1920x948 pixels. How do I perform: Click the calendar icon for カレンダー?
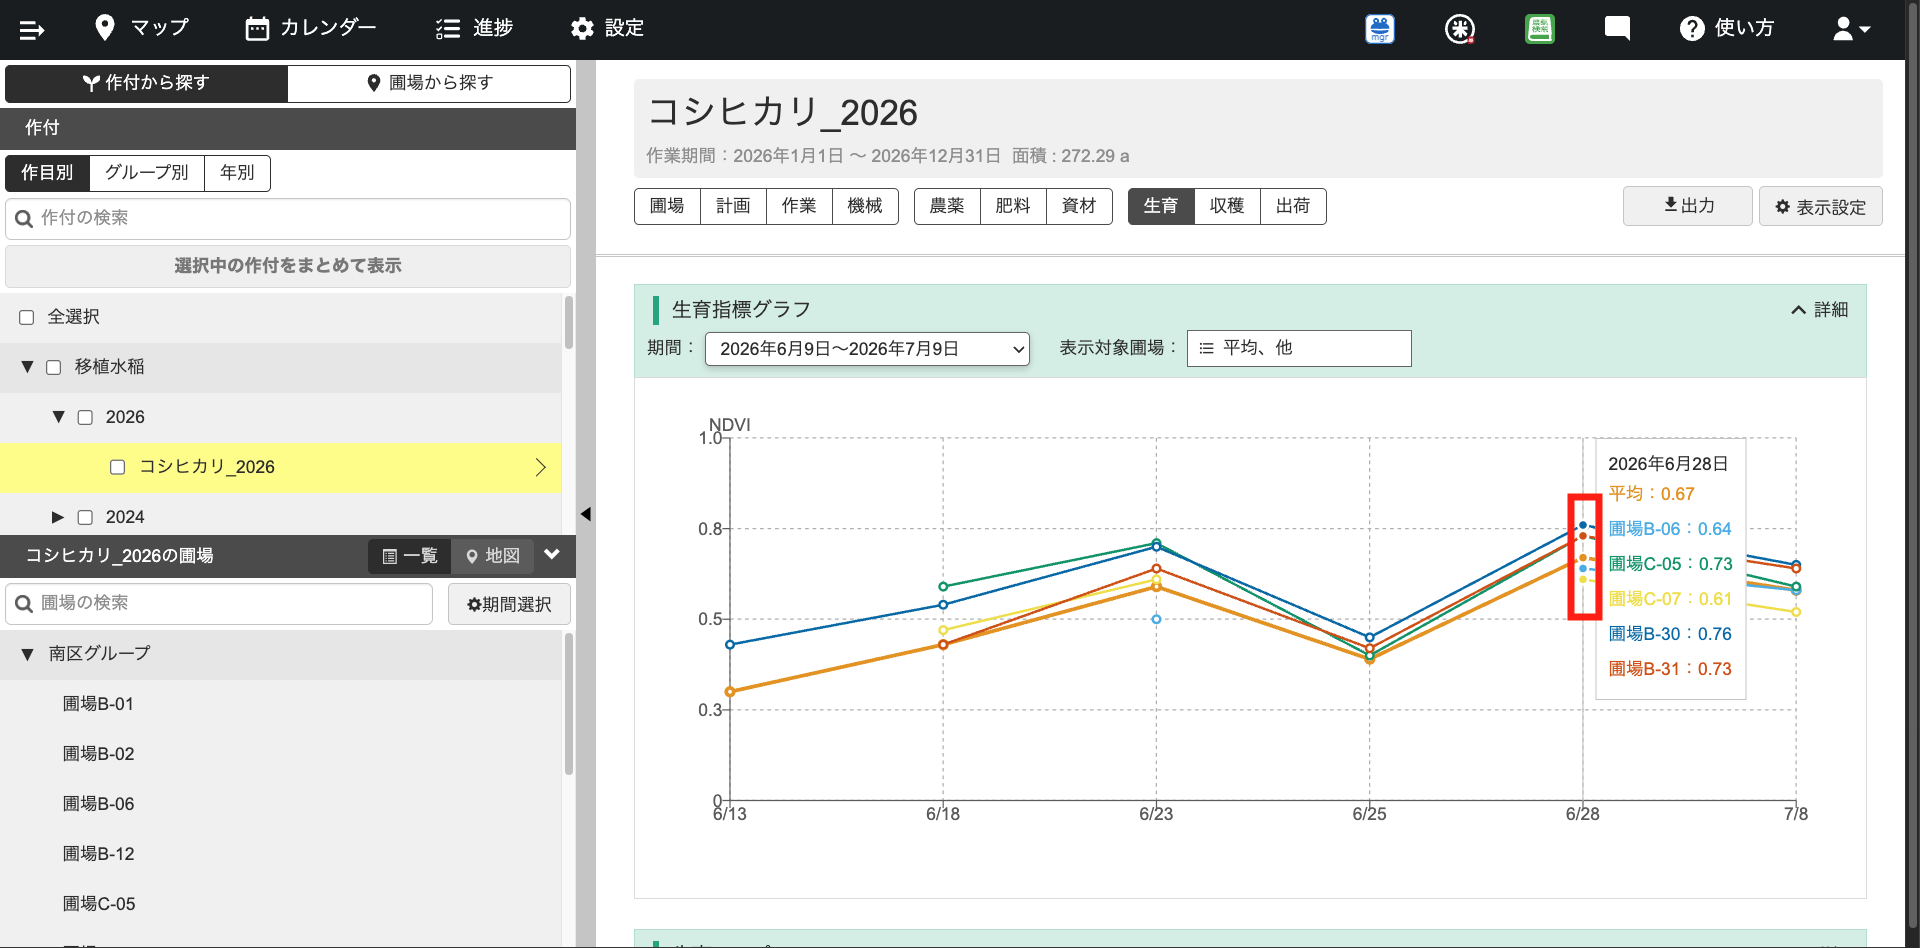pos(257,29)
